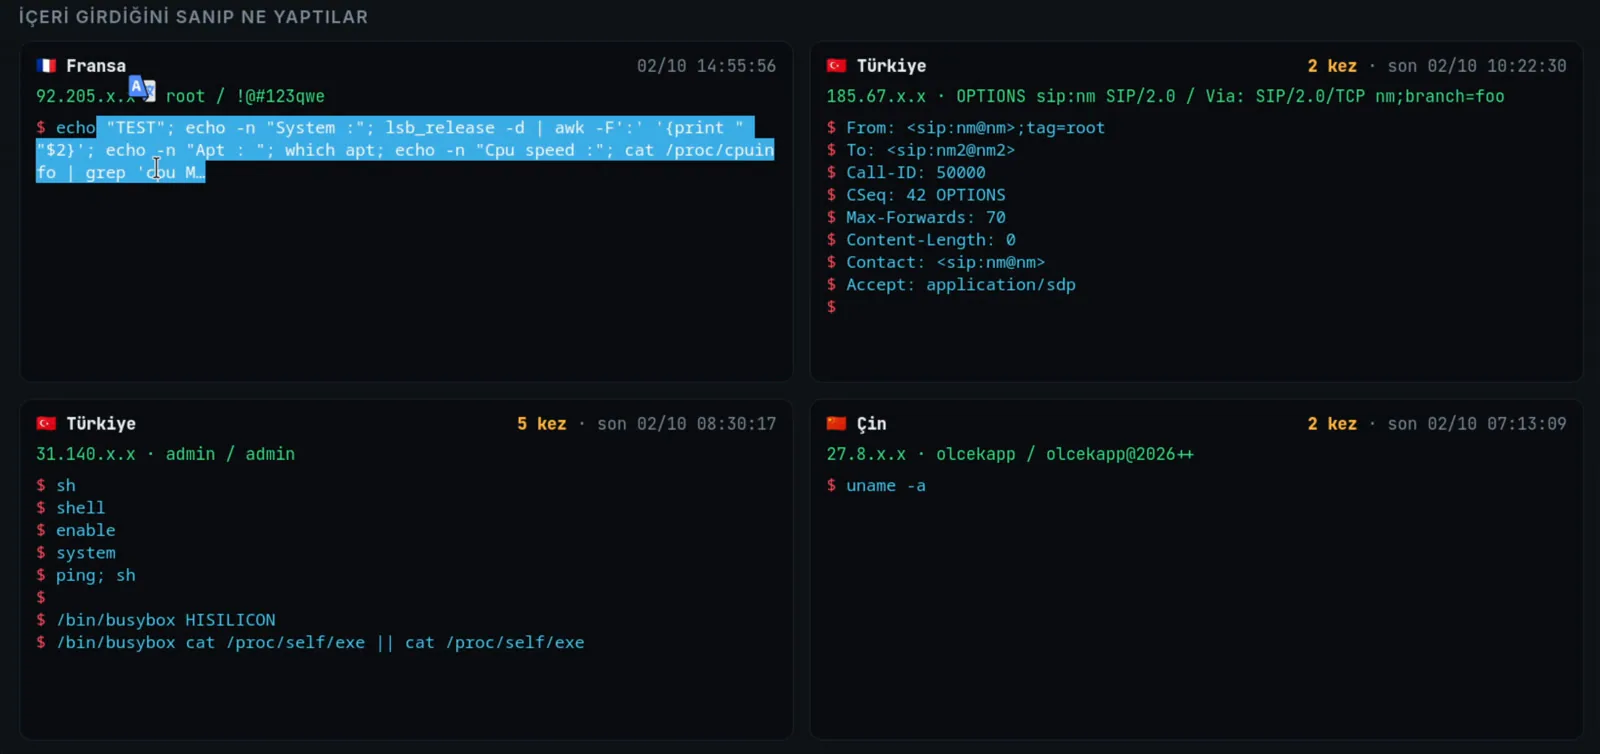Click IP address 92.205.x.x
Image resolution: width=1600 pixels, height=754 pixels.
tap(86, 96)
